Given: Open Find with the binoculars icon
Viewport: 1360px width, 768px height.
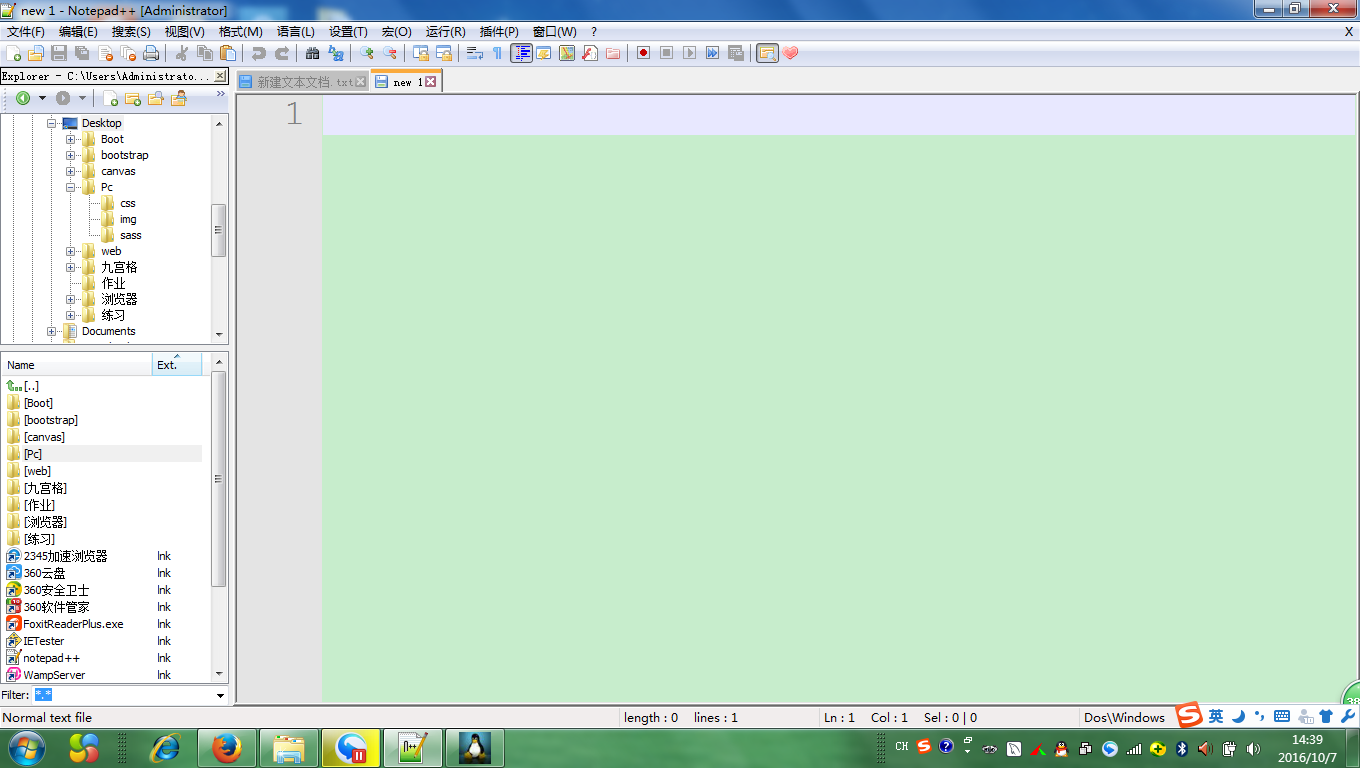Looking at the screenshot, I should (313, 53).
